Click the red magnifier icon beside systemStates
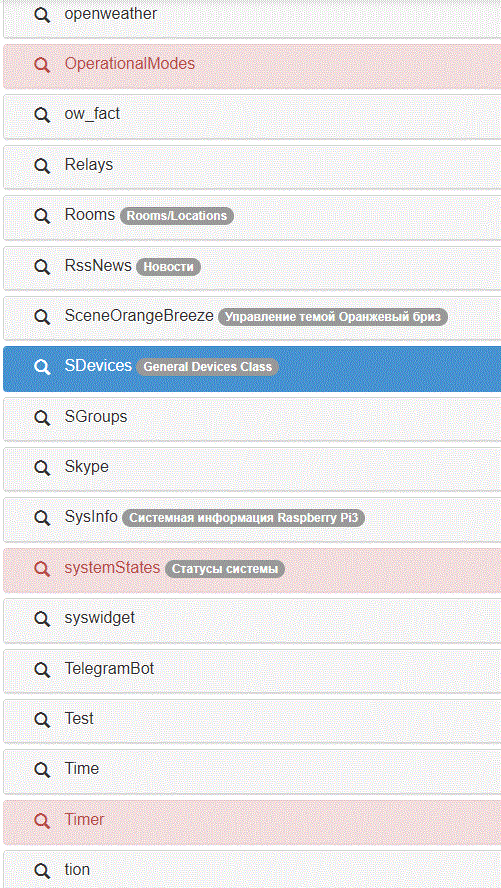The width and height of the screenshot is (501, 888). click(42, 569)
